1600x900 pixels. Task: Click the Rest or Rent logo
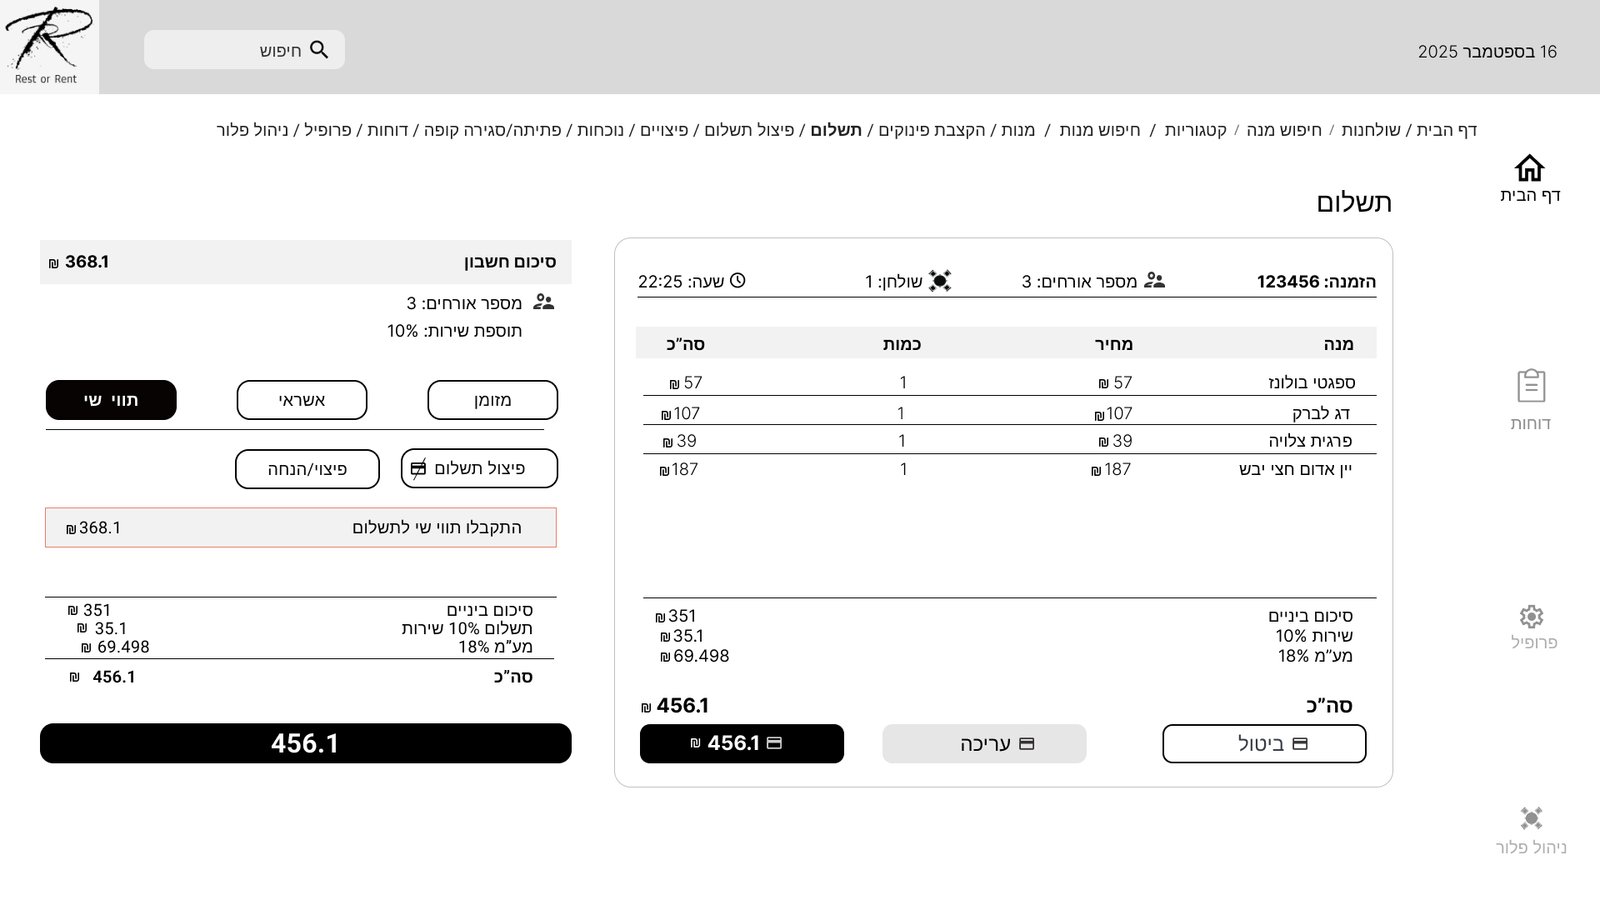point(48,46)
